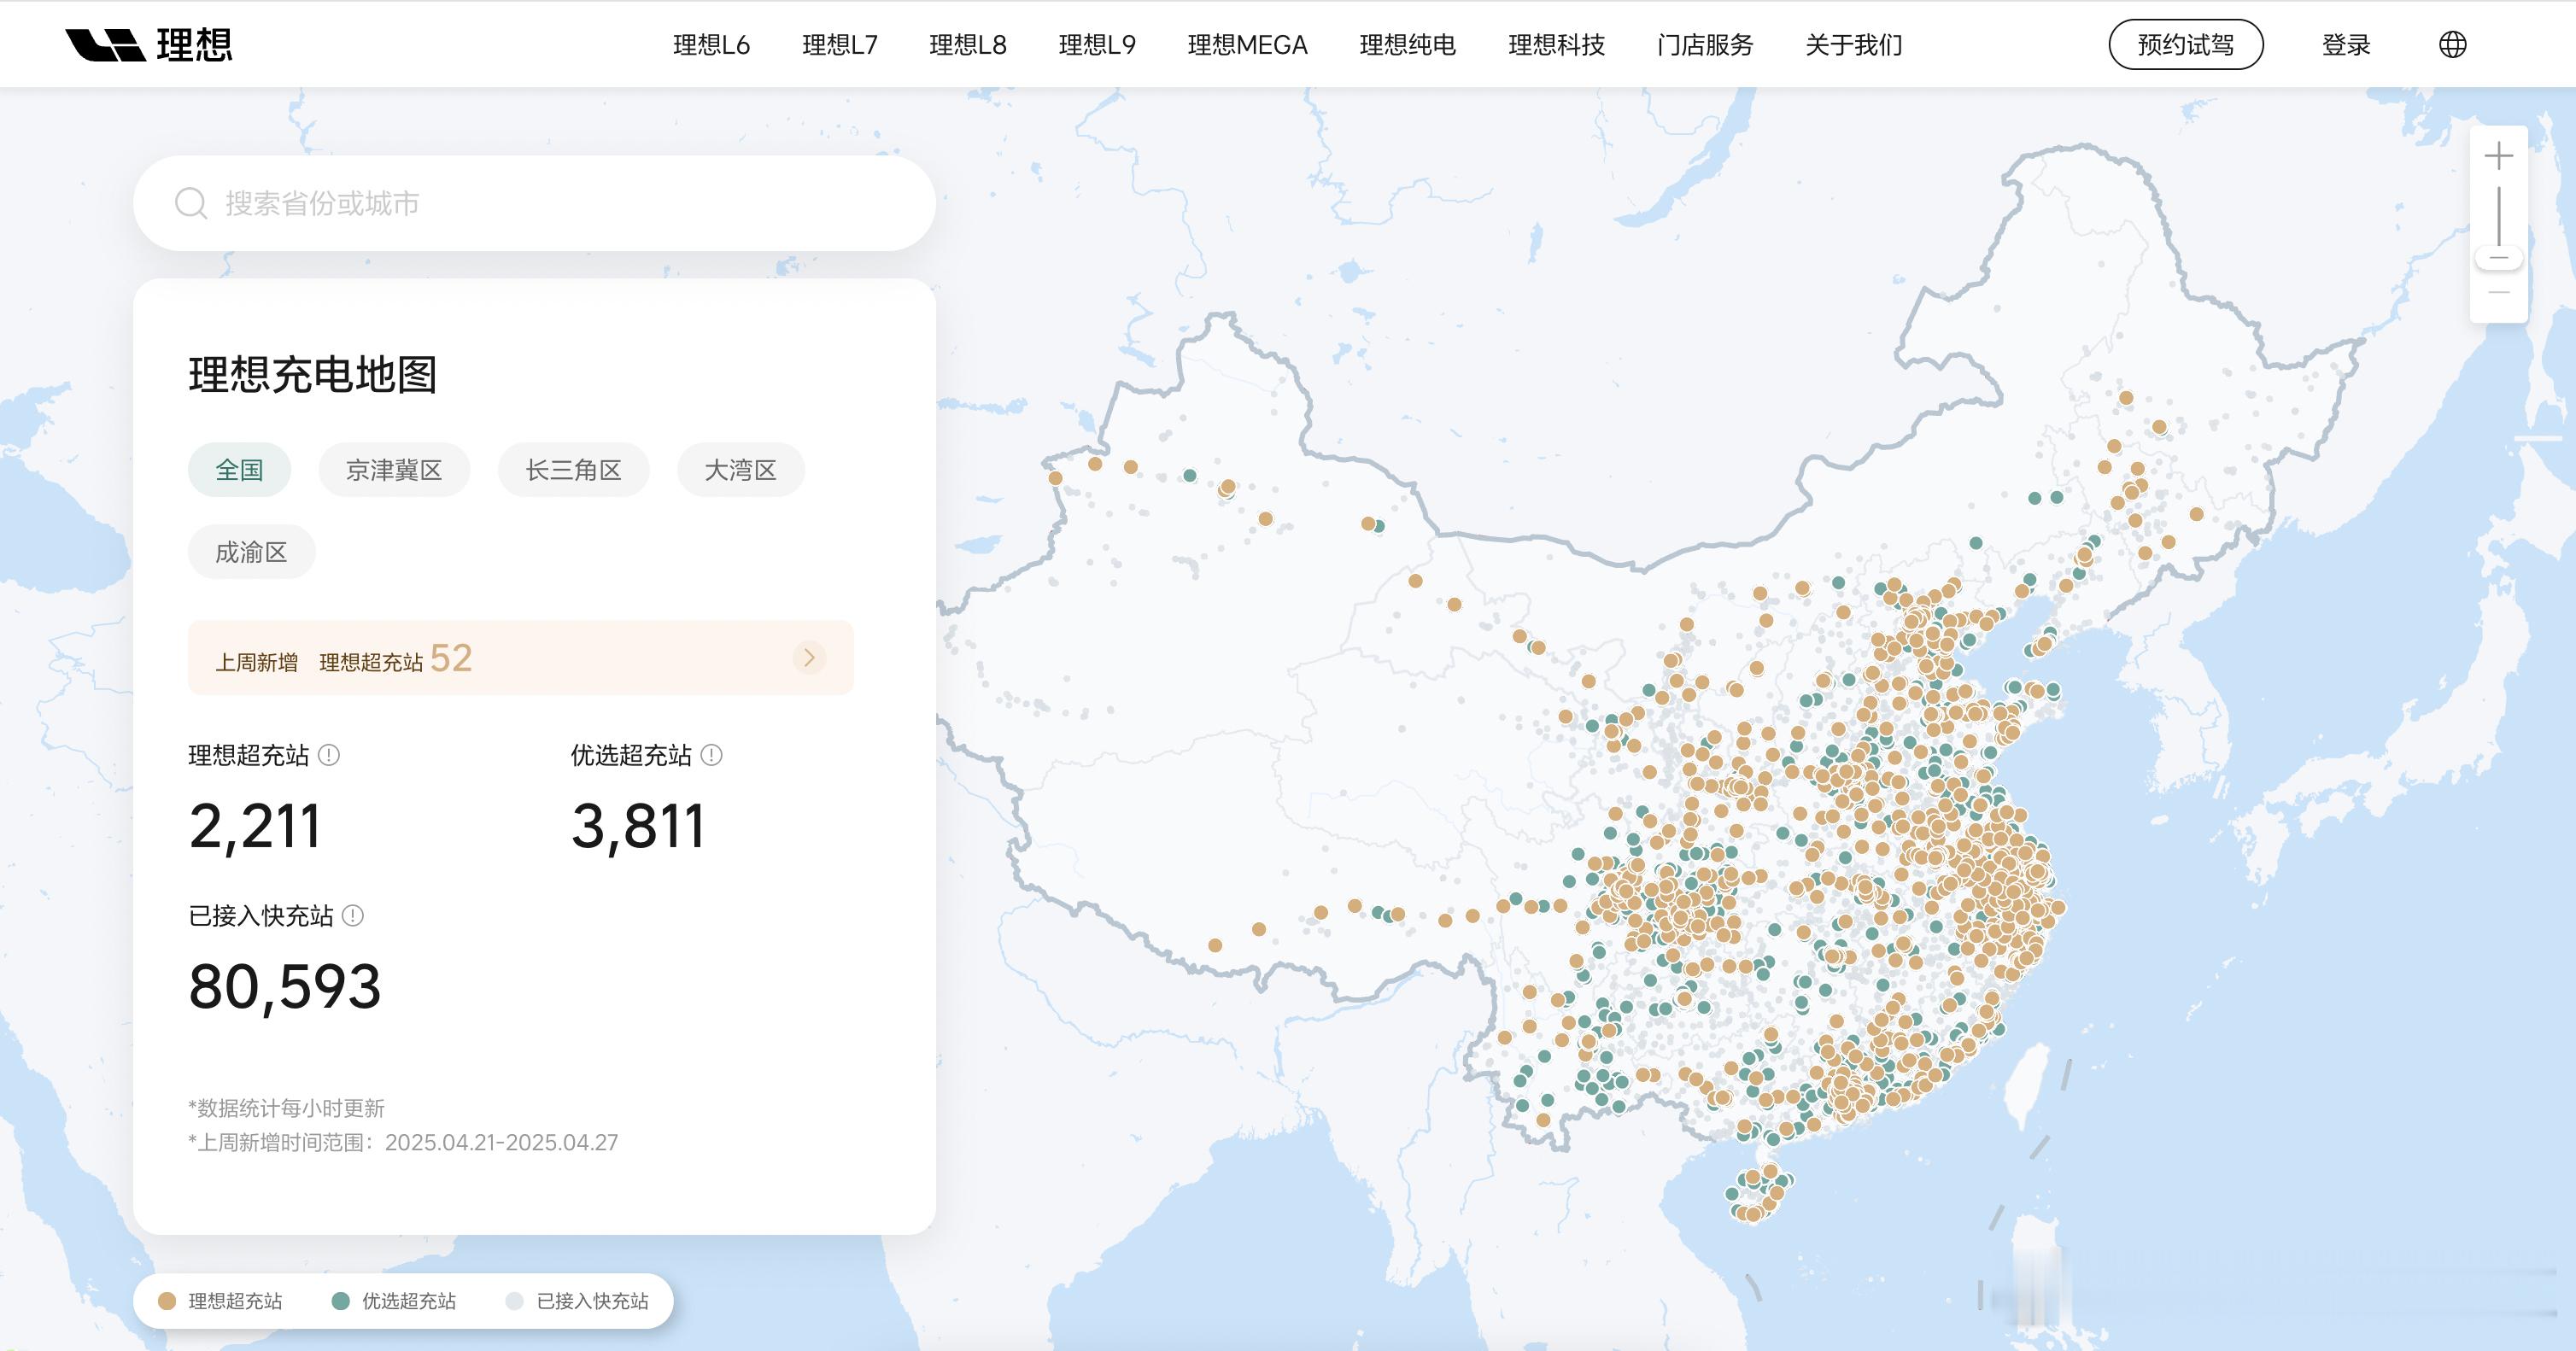Open the 理想L6 menu
Screen dimensions: 2576x1351
pyautogui.click(x=711, y=45)
